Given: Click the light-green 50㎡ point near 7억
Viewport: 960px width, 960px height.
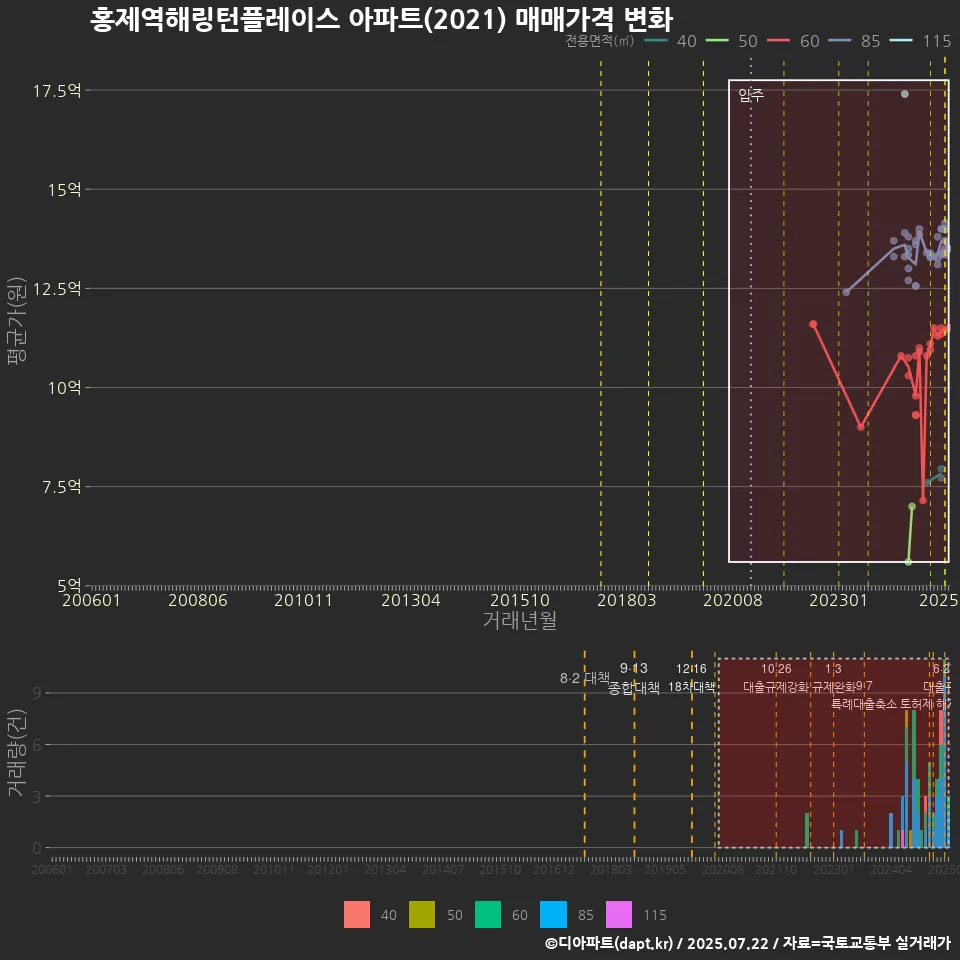Looking at the screenshot, I should tap(912, 506).
